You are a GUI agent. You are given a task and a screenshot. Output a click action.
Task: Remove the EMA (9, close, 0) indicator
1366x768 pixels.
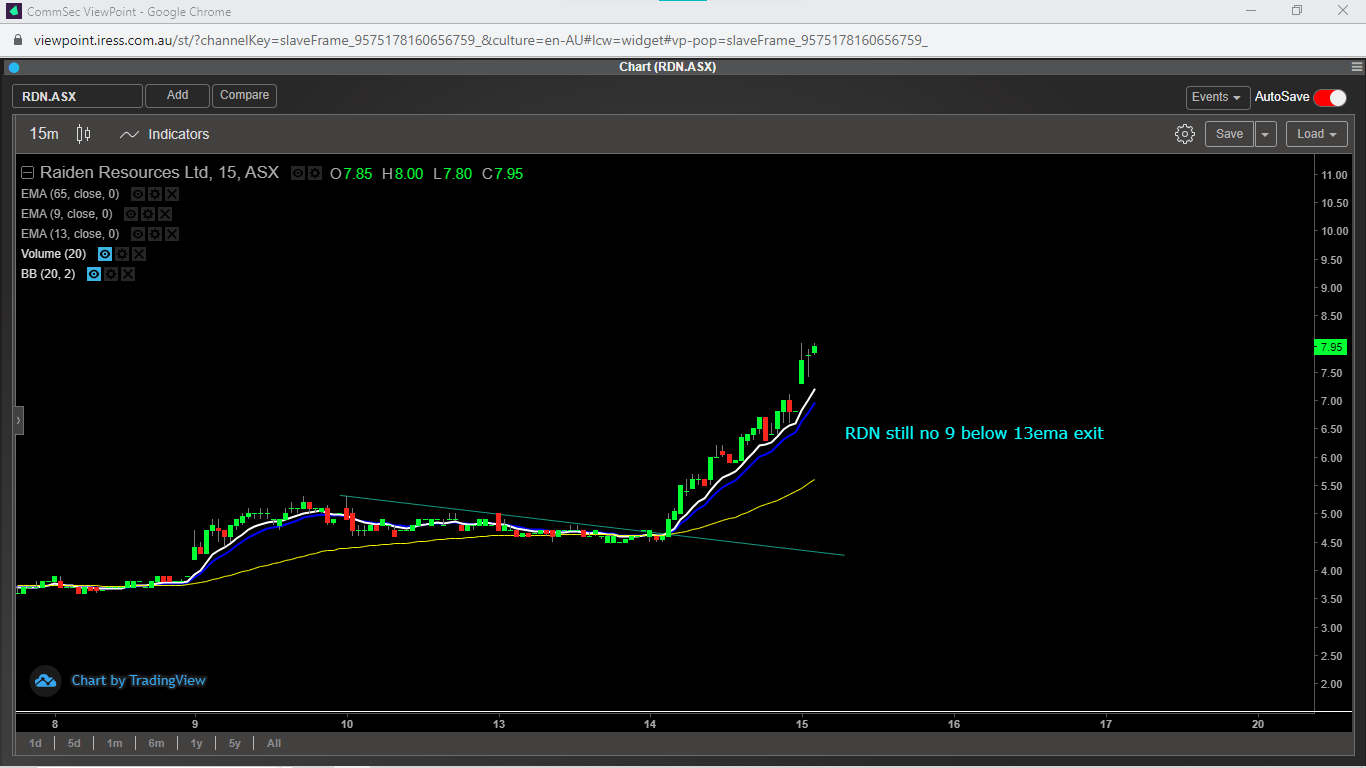(x=165, y=214)
